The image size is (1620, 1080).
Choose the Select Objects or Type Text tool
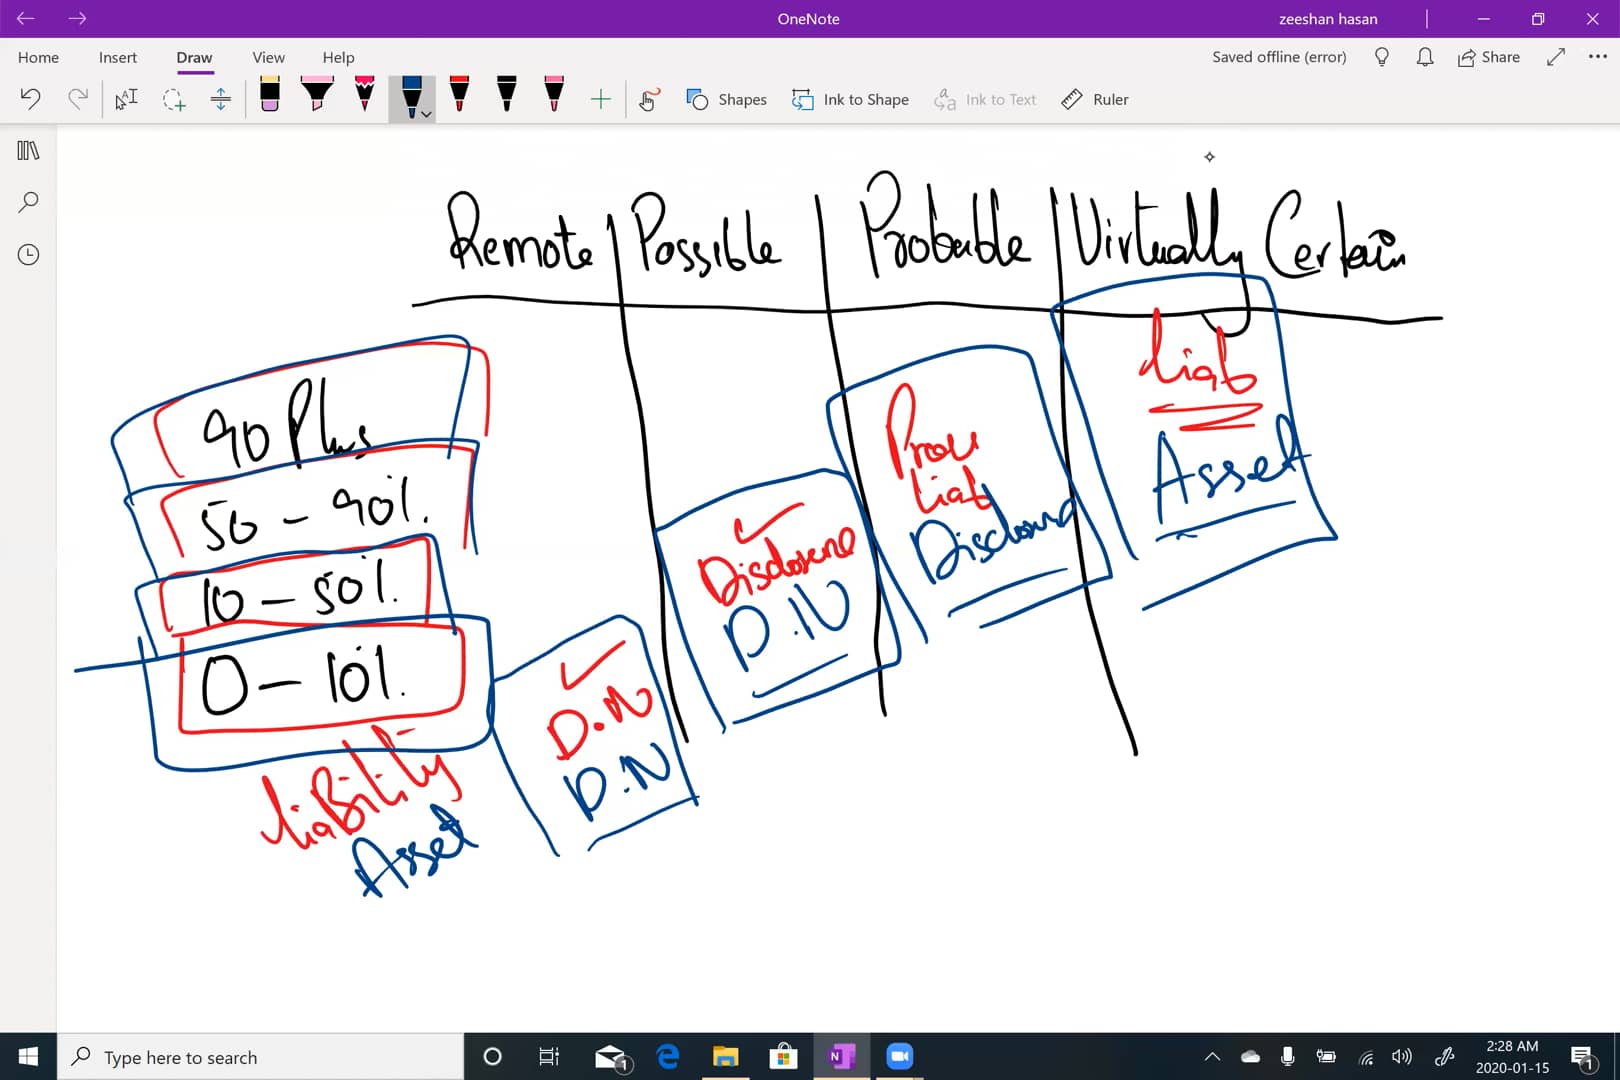pos(126,99)
